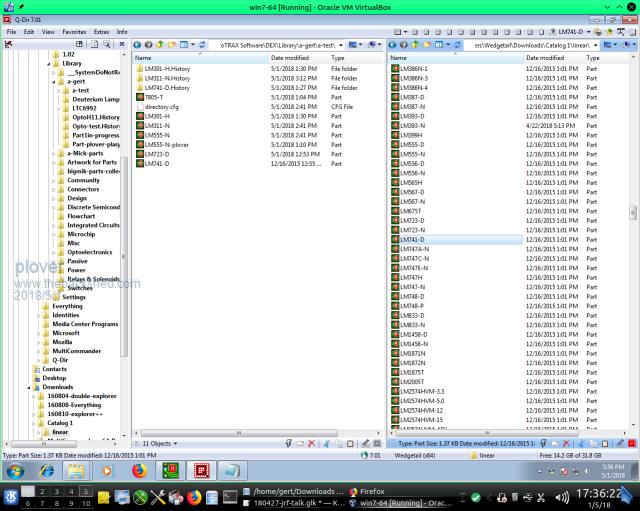Viewport: 640px width, 511px height.
Task: Click the 7805-T part icon in left pane
Action: pyautogui.click(x=139, y=97)
